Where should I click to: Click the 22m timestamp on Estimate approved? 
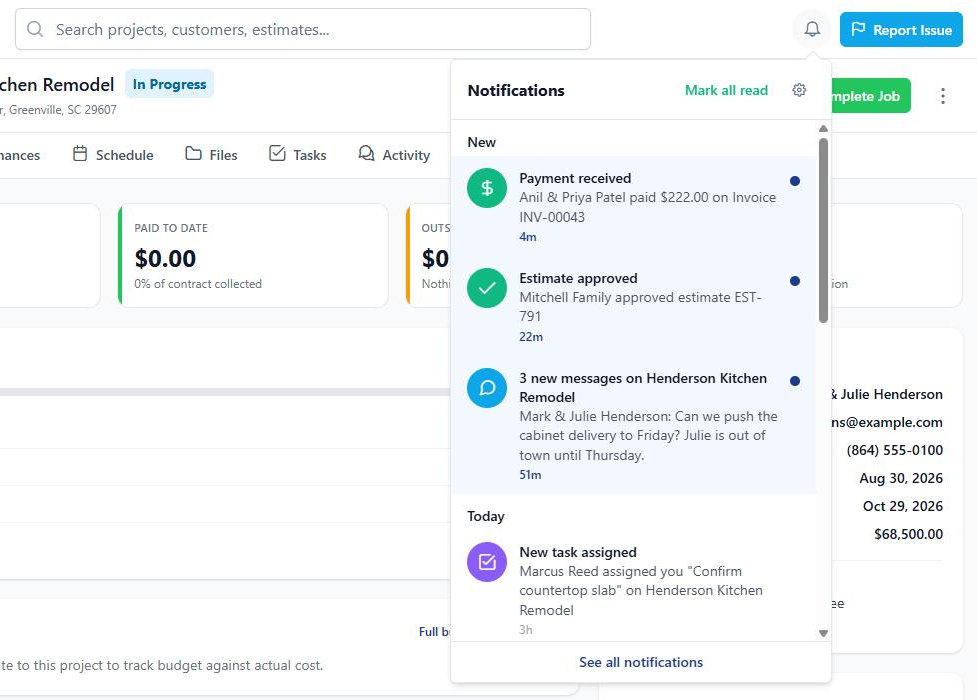(x=531, y=337)
